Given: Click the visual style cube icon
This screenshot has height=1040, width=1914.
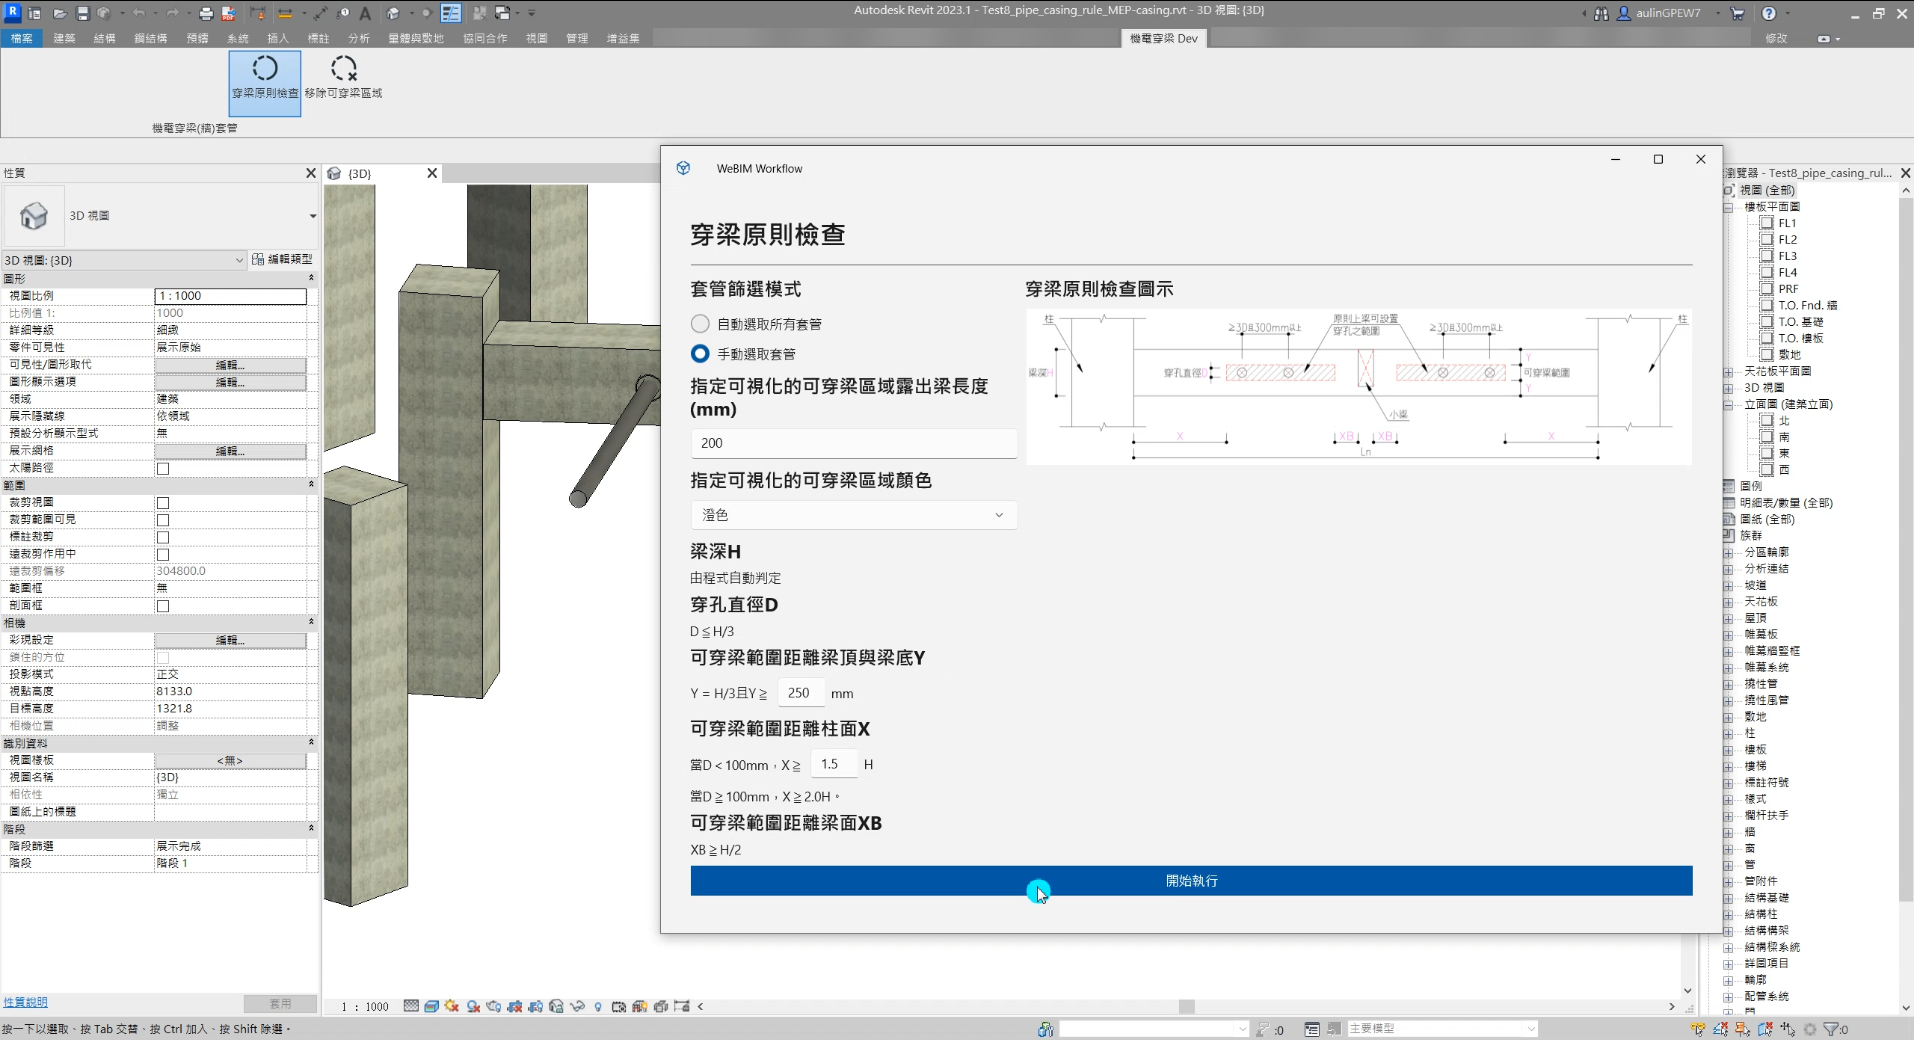Looking at the screenshot, I should coord(431,1006).
